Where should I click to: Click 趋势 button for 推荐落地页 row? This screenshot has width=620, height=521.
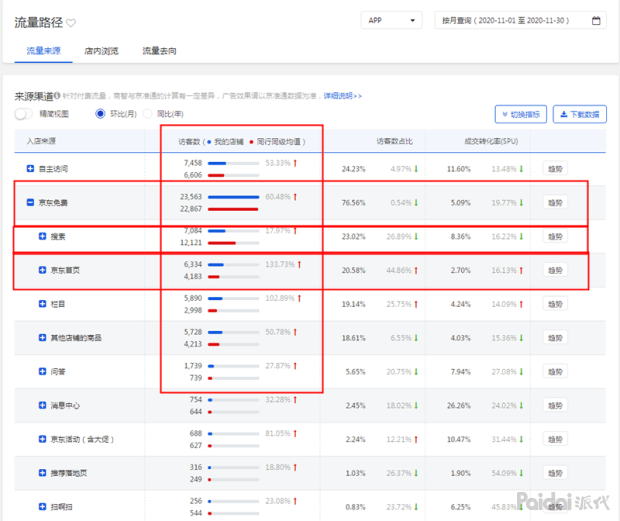tap(555, 473)
